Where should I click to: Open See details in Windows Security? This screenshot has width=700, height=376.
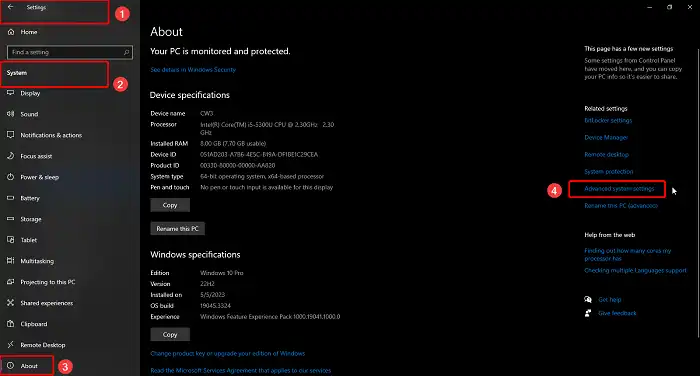[x=193, y=70]
